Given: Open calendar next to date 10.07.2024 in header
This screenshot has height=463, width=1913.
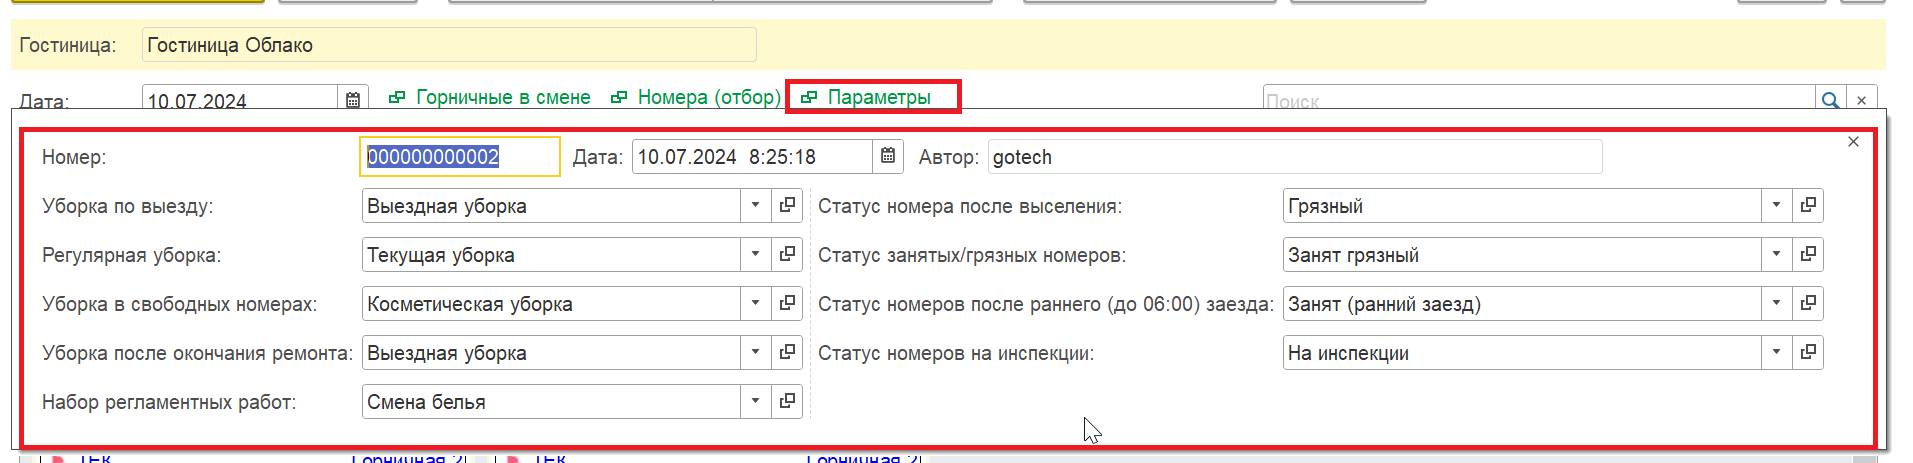Looking at the screenshot, I should tap(353, 99).
